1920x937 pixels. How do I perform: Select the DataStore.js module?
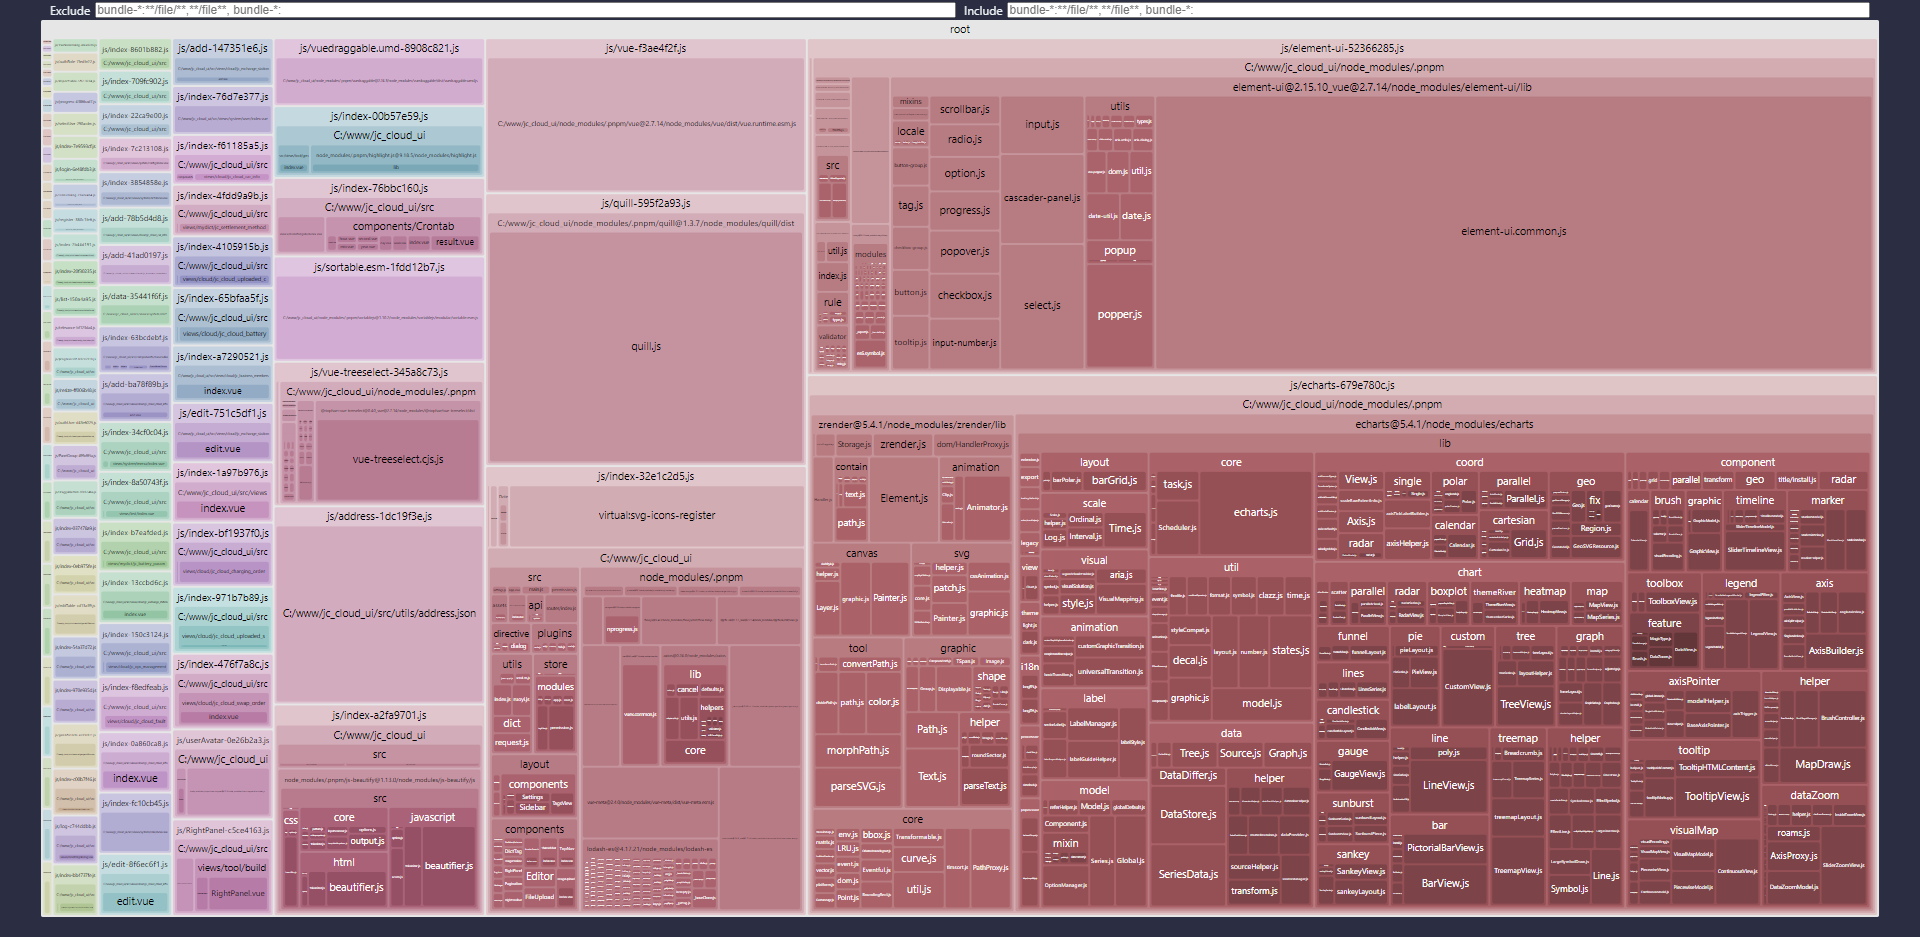pyautogui.click(x=1188, y=814)
